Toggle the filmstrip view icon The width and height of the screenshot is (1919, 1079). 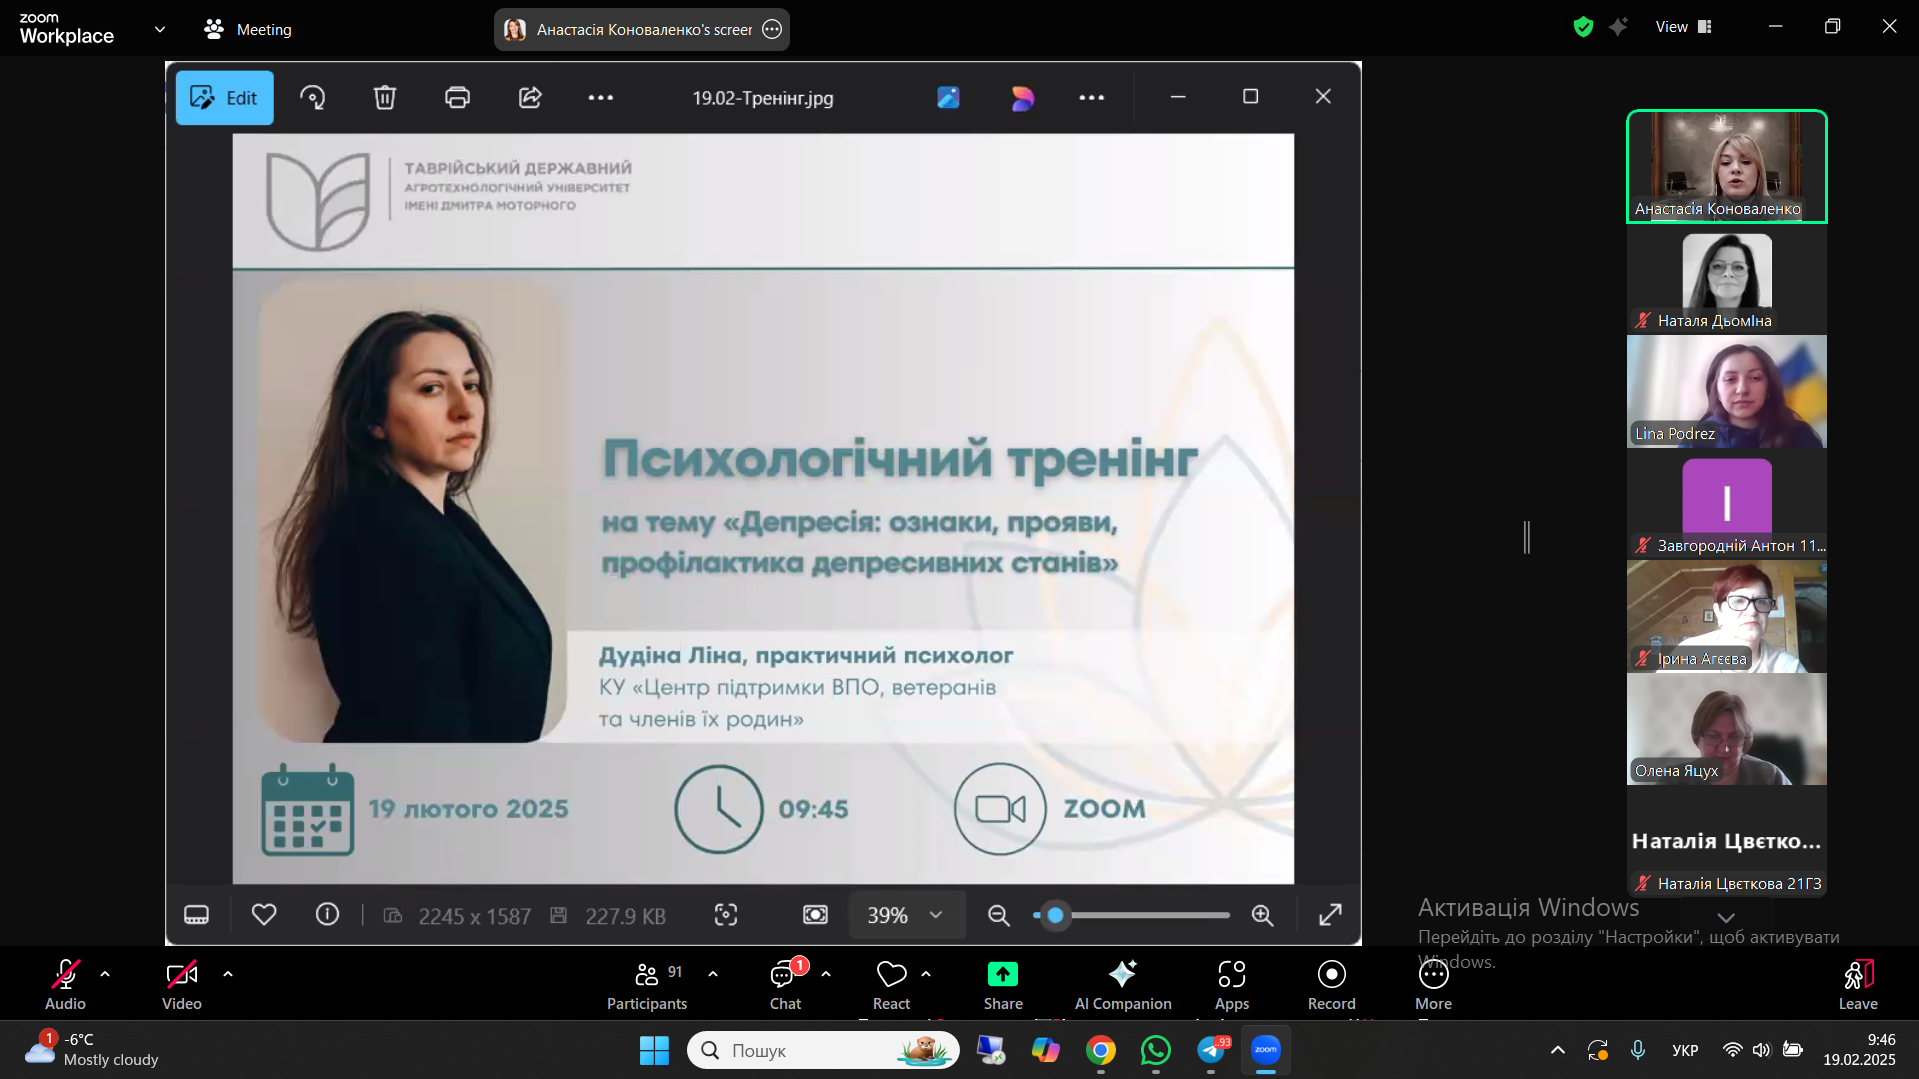point(197,915)
